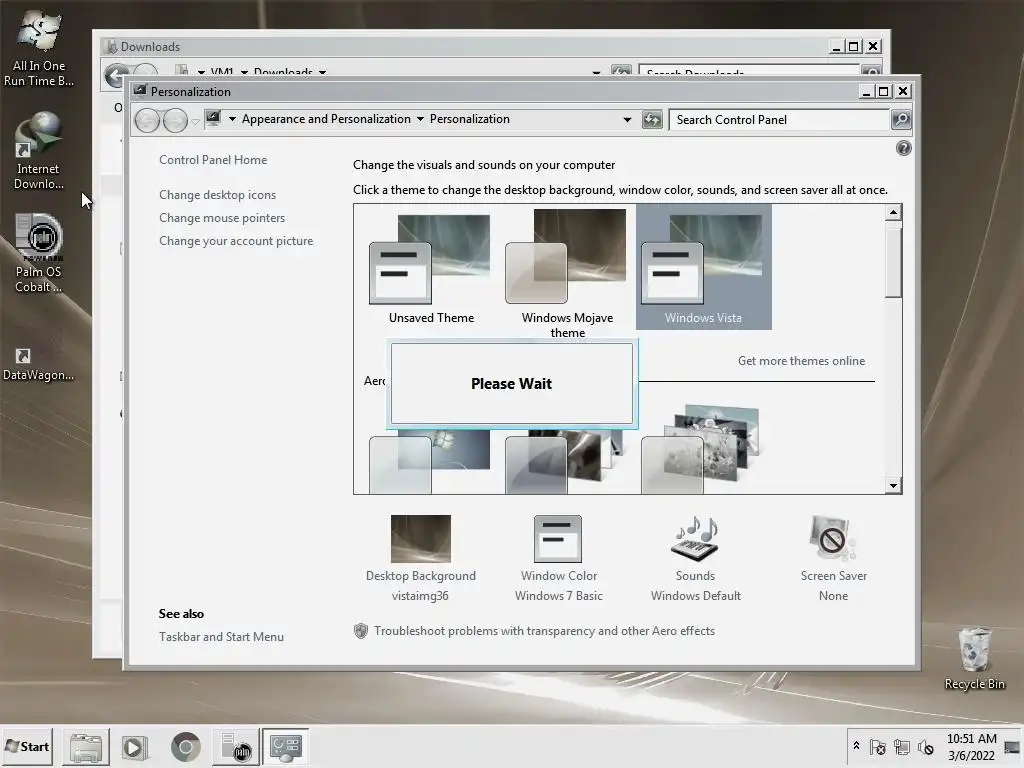This screenshot has width=1024, height=768.
Task: Expand the Appearance and Personalization breadcrumb dropdown
Action: [420, 119]
